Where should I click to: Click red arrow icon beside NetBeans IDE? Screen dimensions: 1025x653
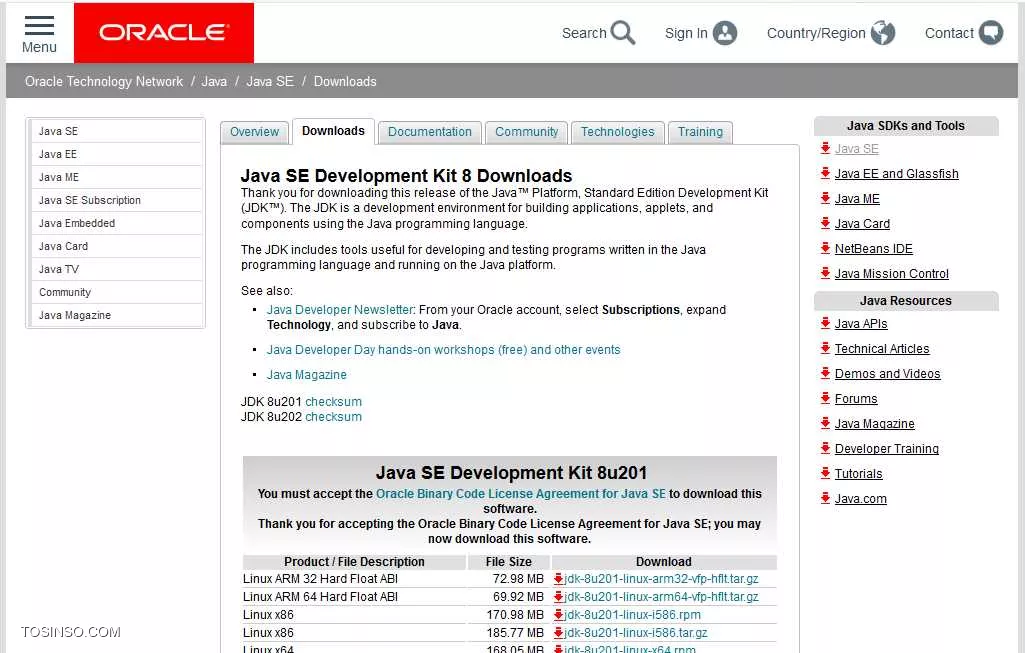826,248
